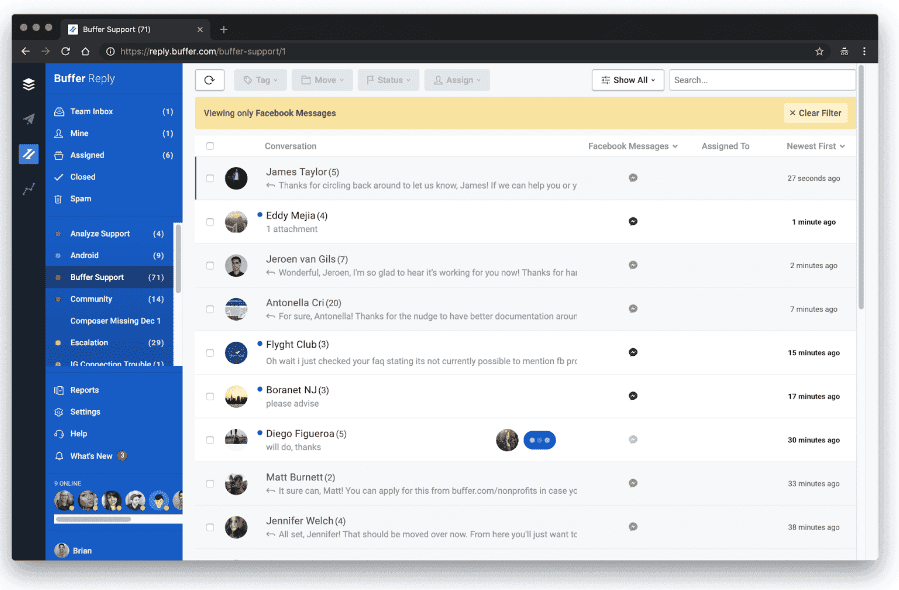Screen dimensions: 899x590
Task: Open the Help section
Action: (x=78, y=433)
